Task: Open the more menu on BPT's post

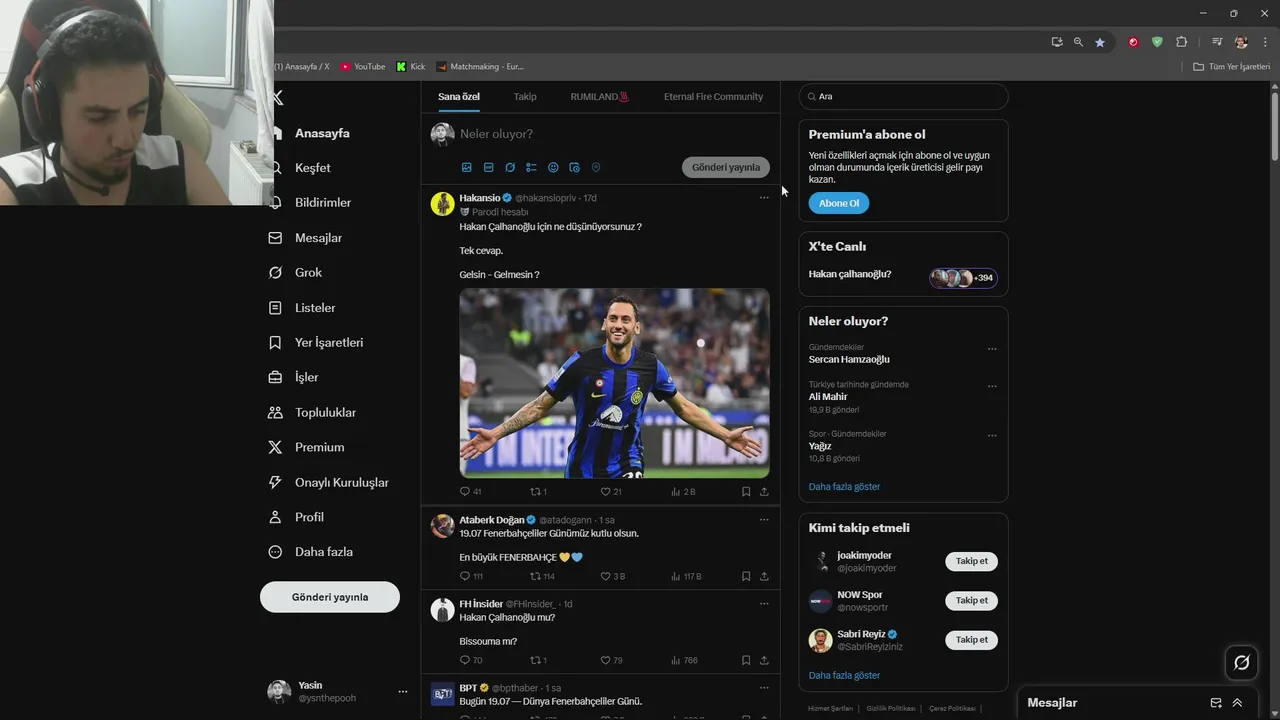Action: (764, 688)
